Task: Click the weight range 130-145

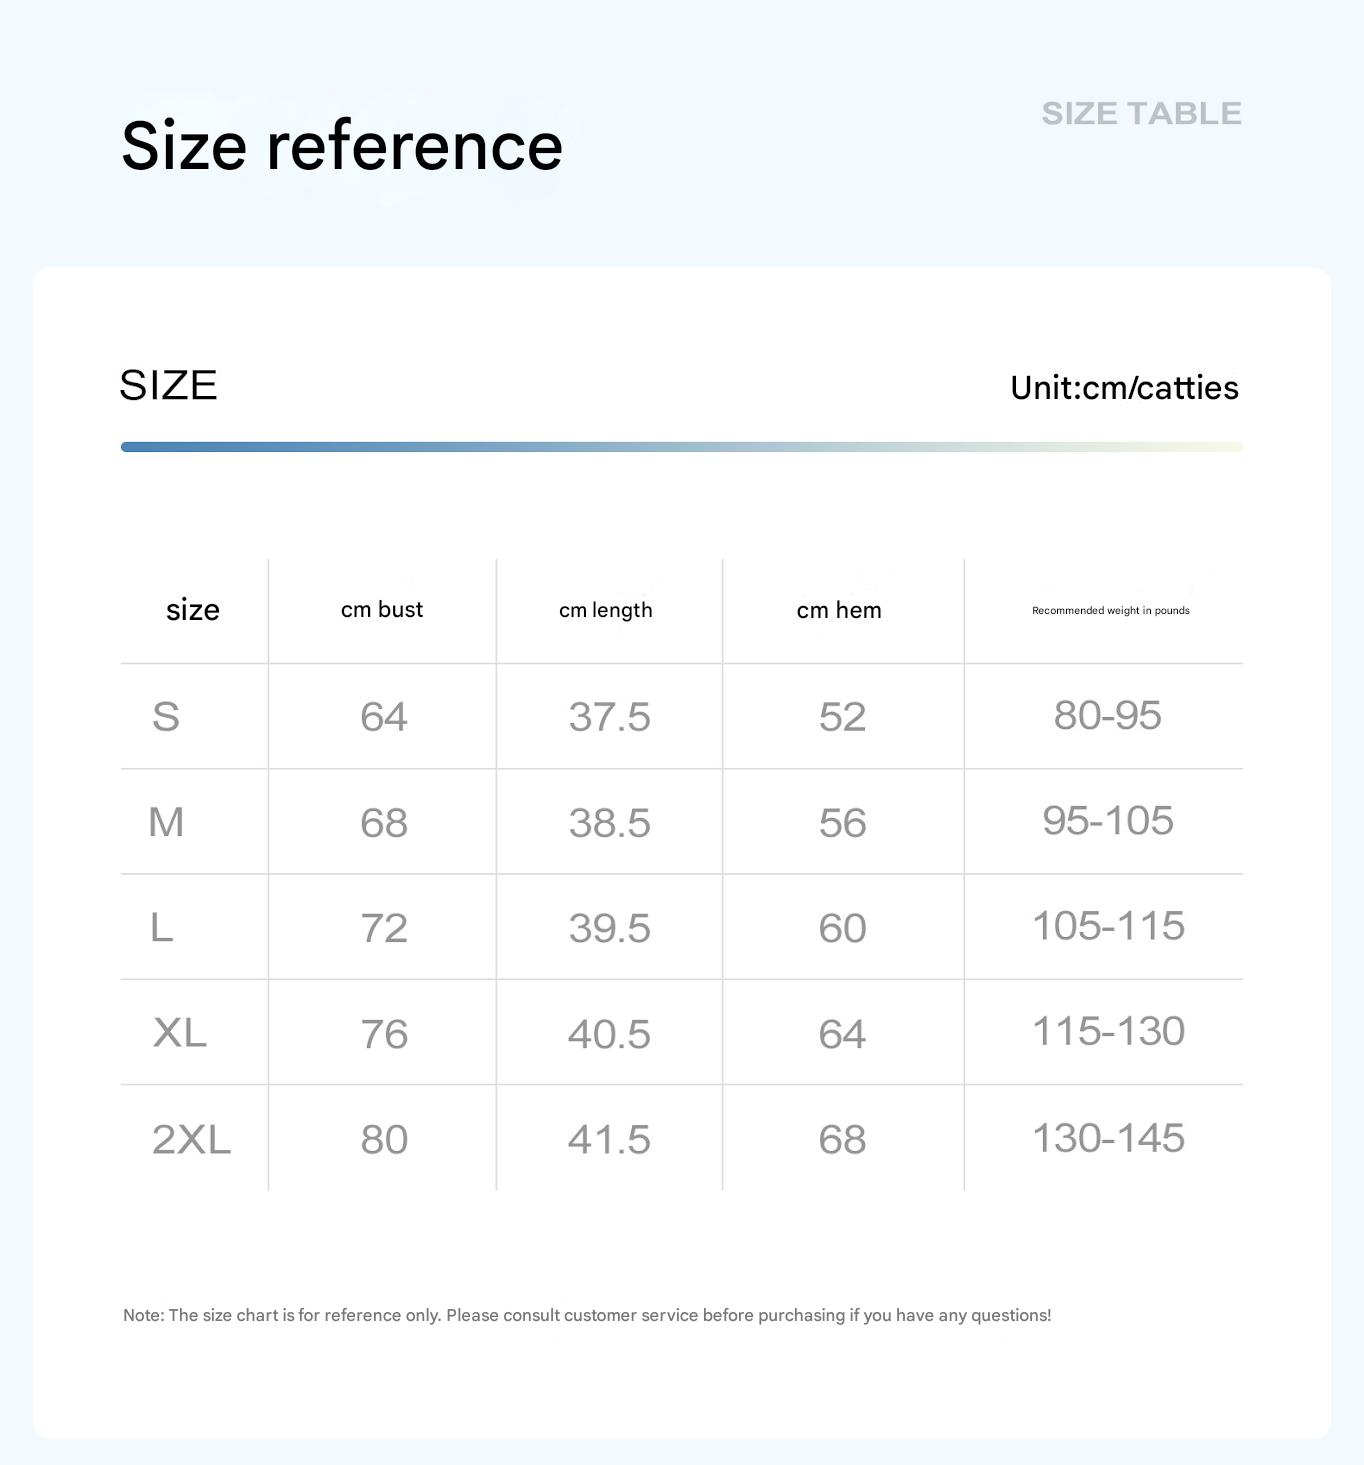Action: pos(1108,1138)
